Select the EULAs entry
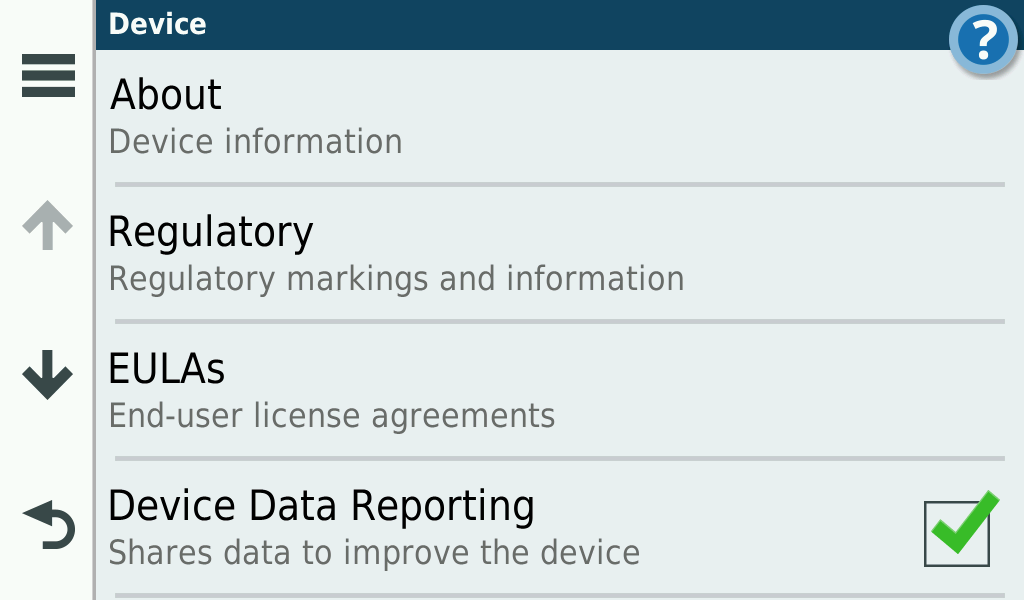This screenshot has width=1024, height=600. (x=166, y=369)
